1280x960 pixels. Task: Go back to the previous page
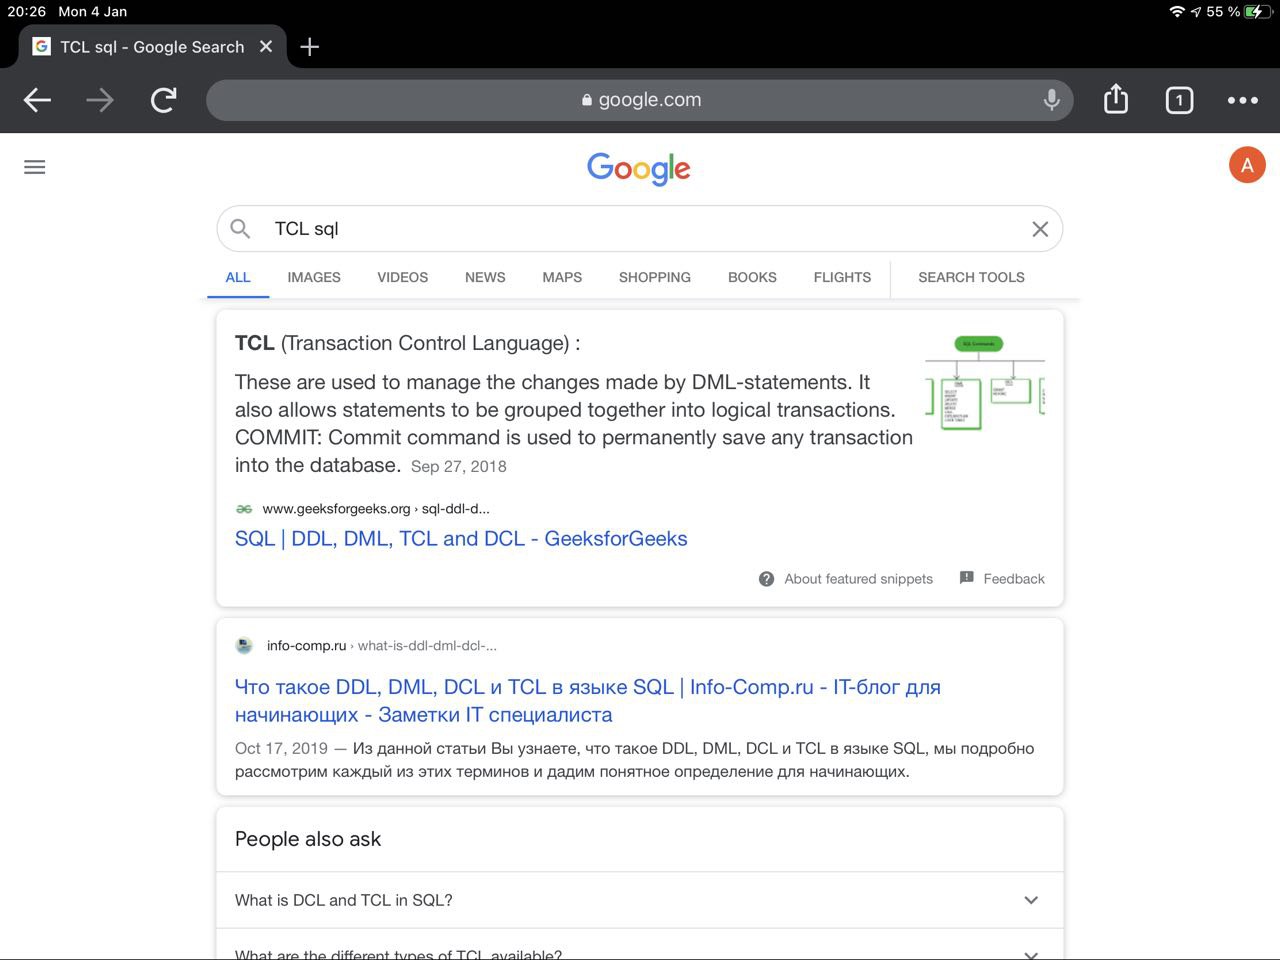click(37, 100)
